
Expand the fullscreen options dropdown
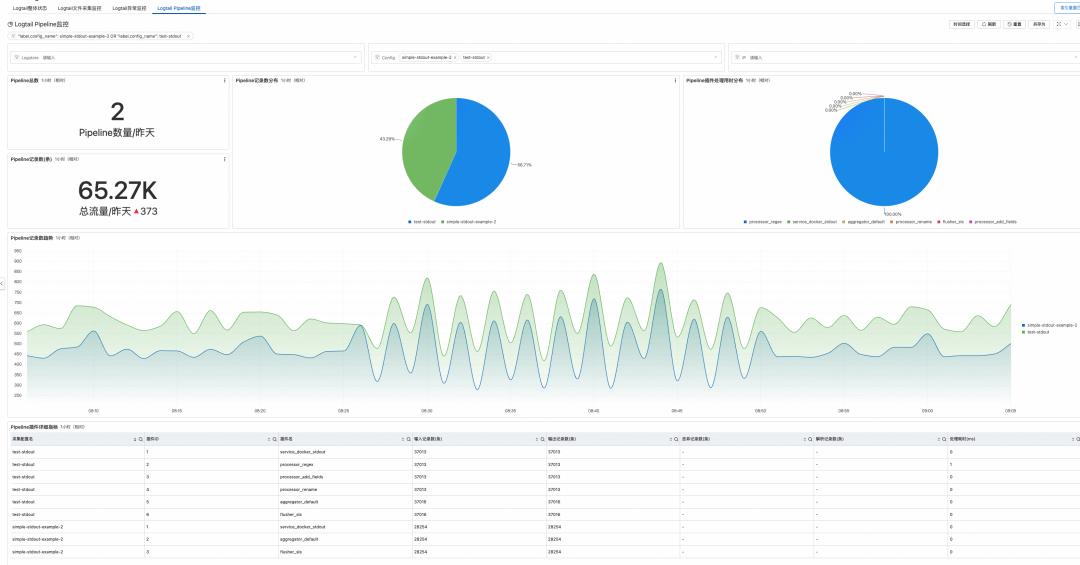1062,24
